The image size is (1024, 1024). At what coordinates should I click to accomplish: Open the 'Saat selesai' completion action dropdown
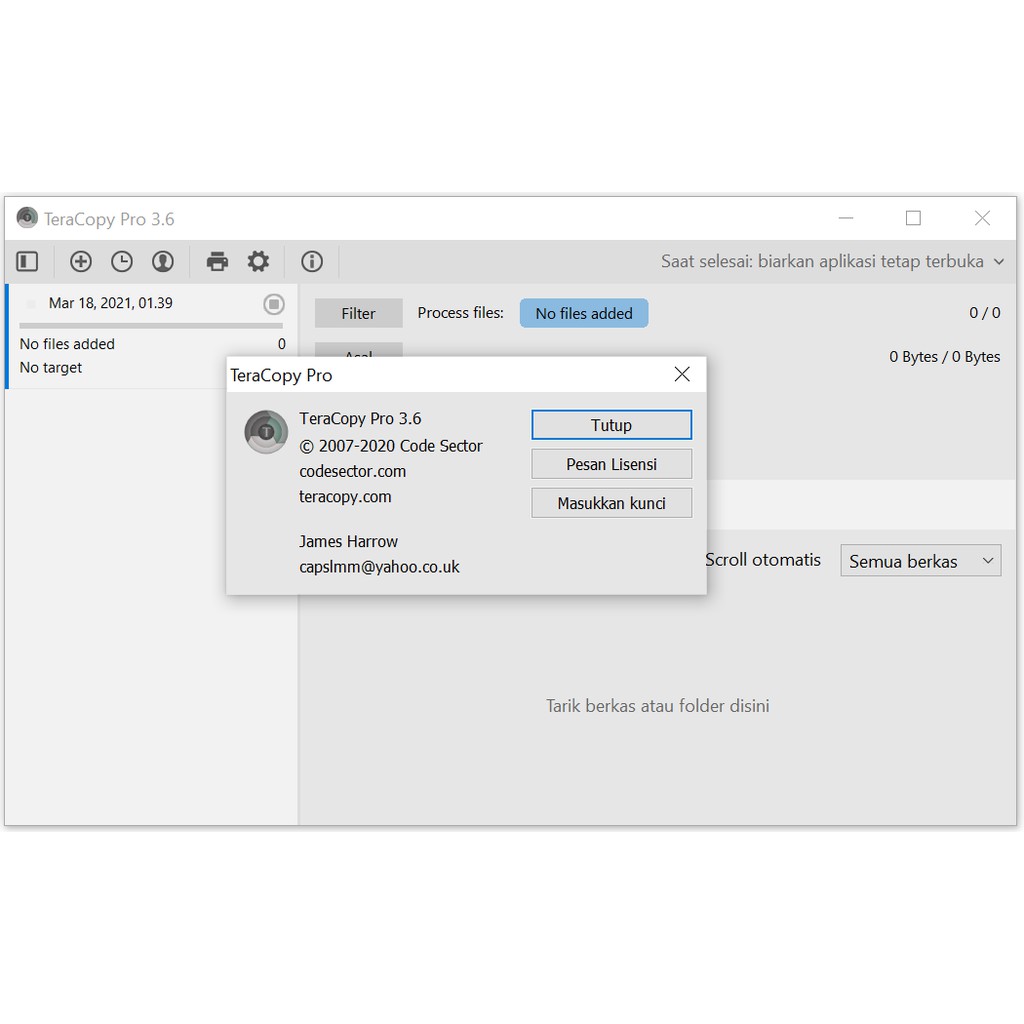point(828,261)
